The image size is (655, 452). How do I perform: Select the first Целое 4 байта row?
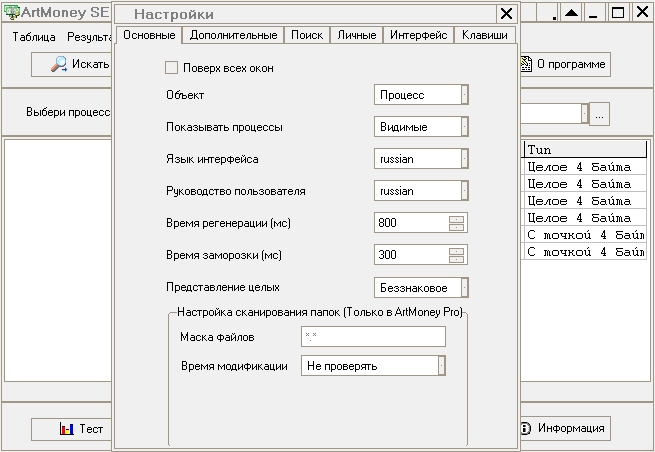pyautogui.click(x=584, y=167)
